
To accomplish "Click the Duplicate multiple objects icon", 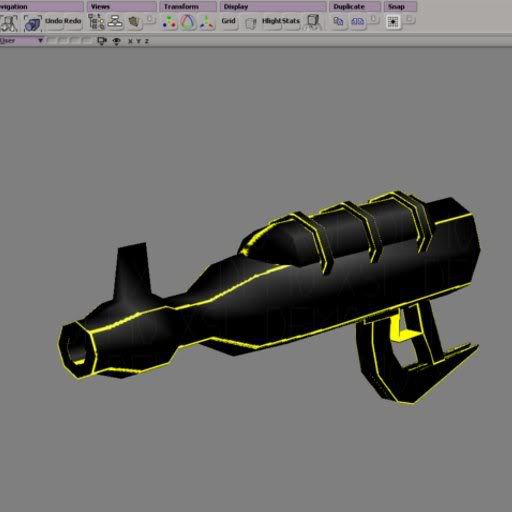I will pos(357,22).
